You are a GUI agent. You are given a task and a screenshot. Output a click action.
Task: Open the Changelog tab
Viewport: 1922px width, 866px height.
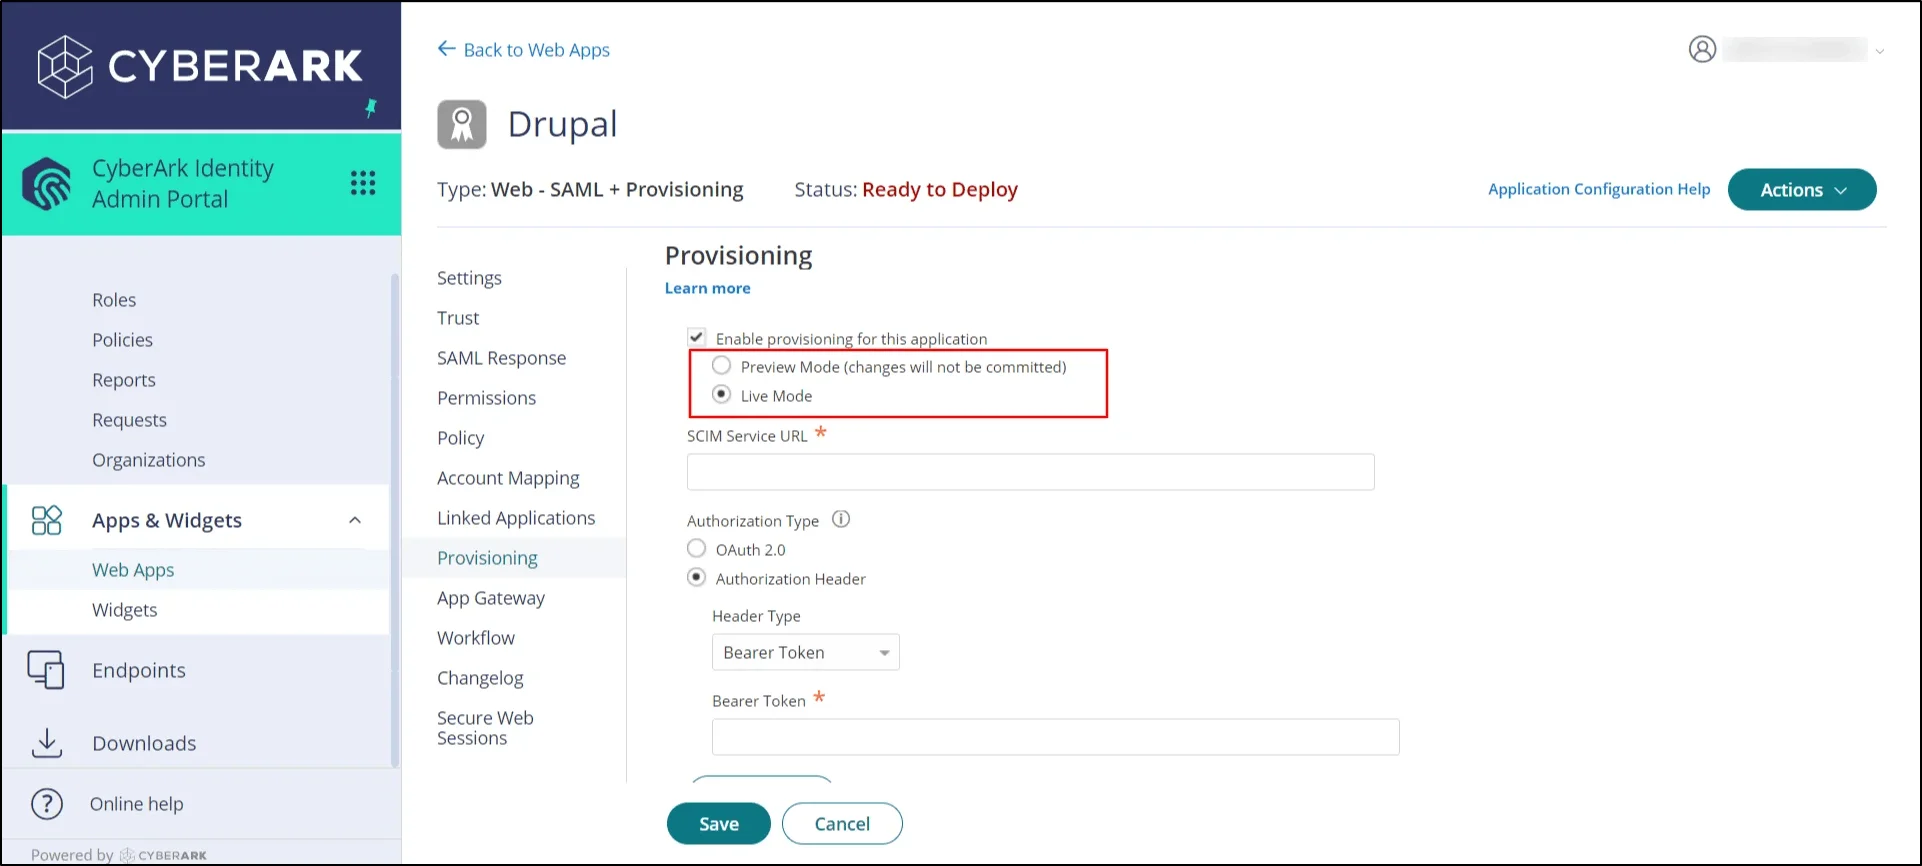(480, 678)
